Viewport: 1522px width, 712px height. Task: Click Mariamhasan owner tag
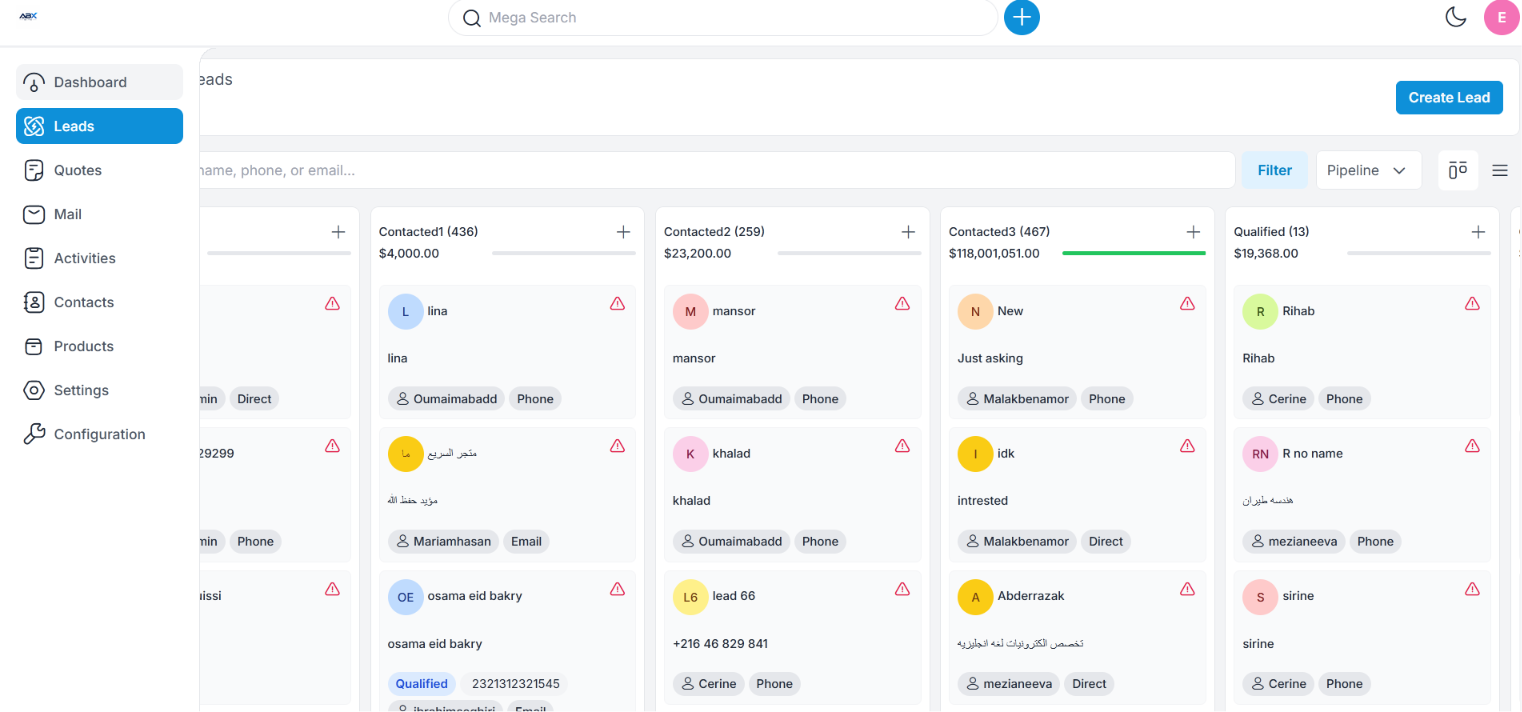click(444, 541)
